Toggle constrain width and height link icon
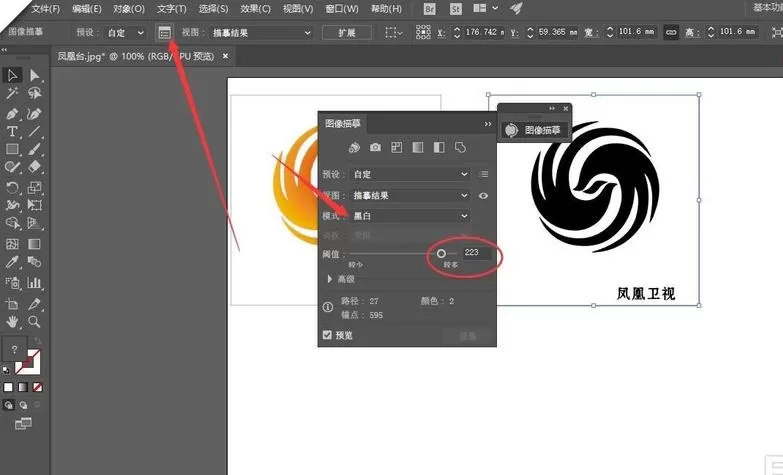Image resolution: width=783 pixels, height=475 pixels. click(671, 32)
